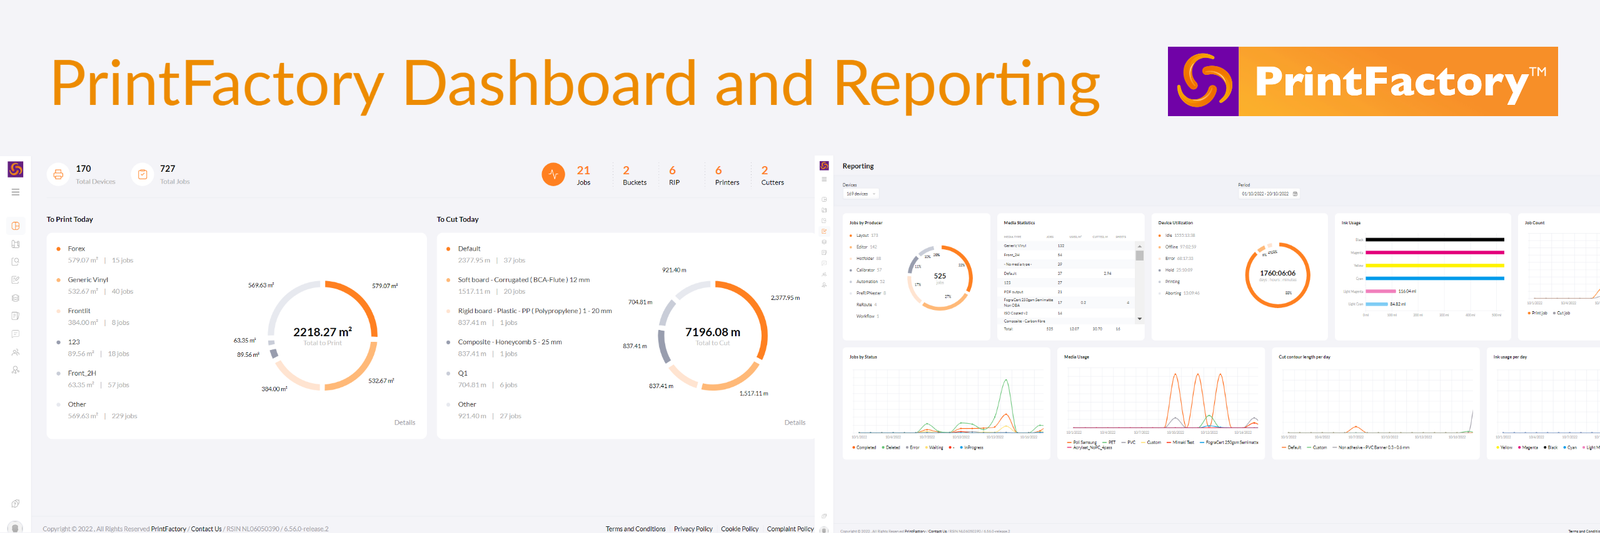This screenshot has width=1600, height=533.
Task: Click the orange activity pulse icon
Action: [x=553, y=174]
